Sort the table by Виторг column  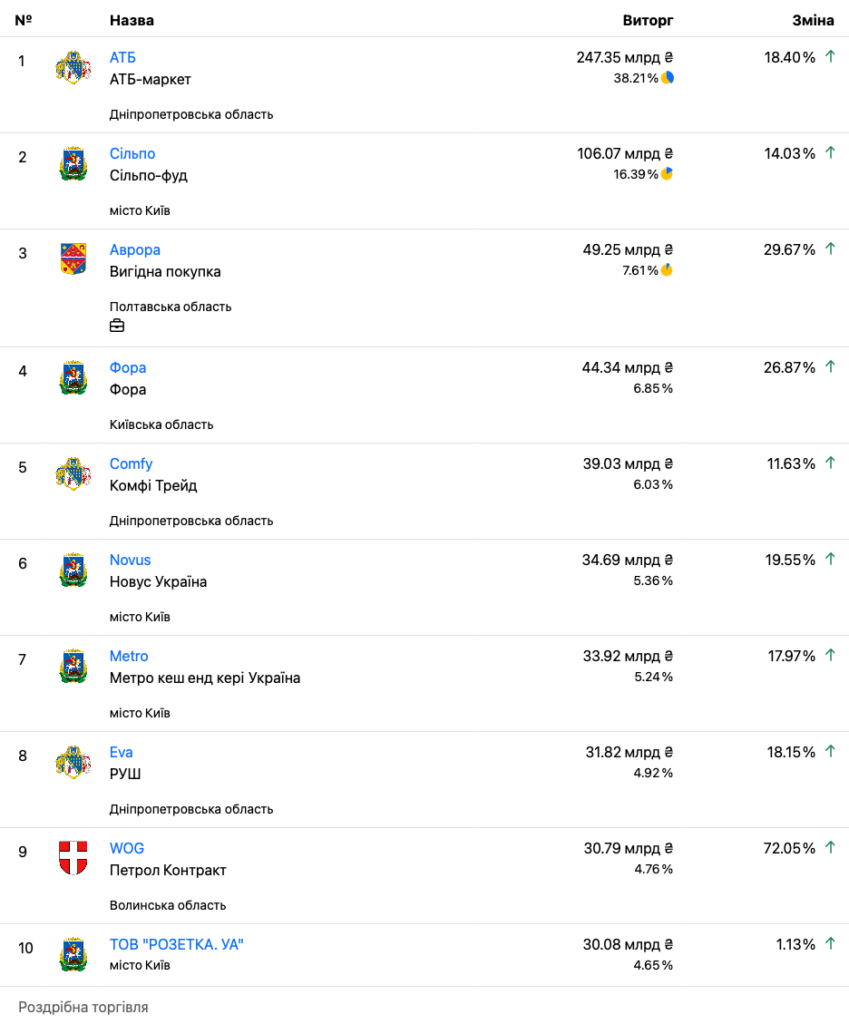(648, 20)
